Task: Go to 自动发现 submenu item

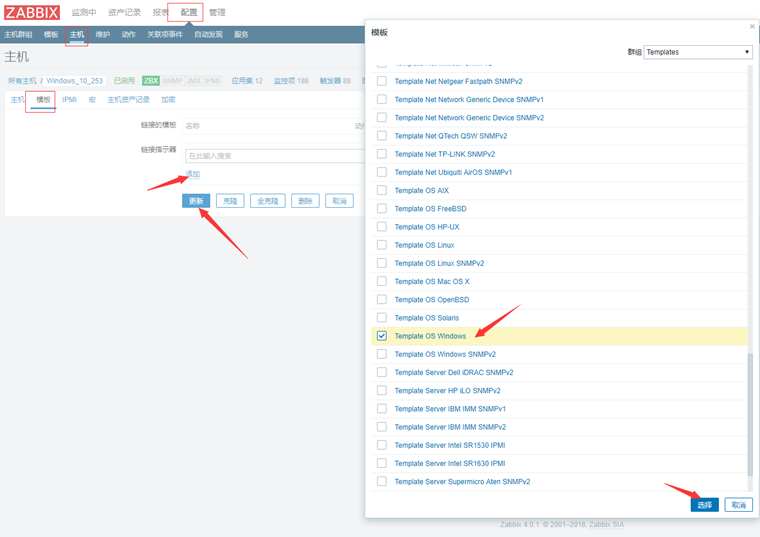Action: coord(208,34)
